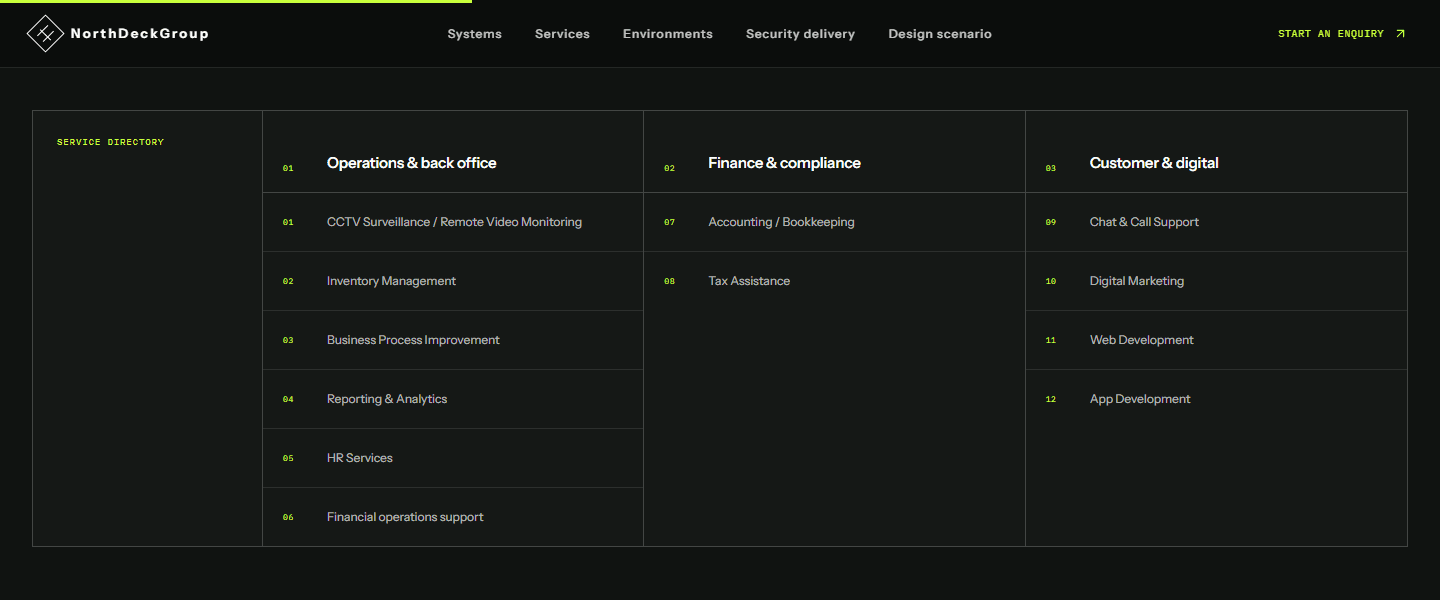
Task: Click the Start an Enquiry link
Action: (1342, 34)
